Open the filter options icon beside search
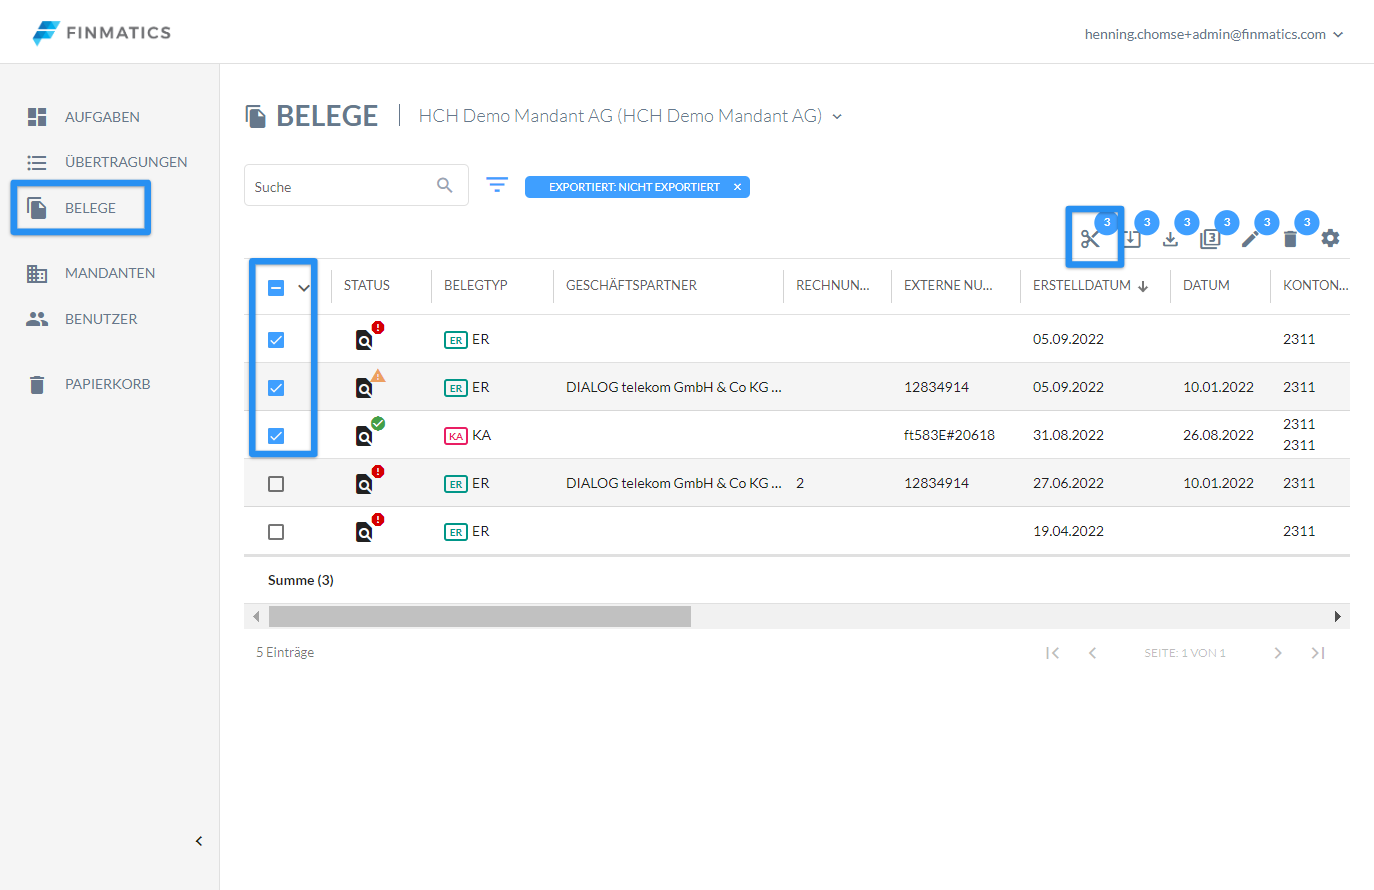 (497, 185)
